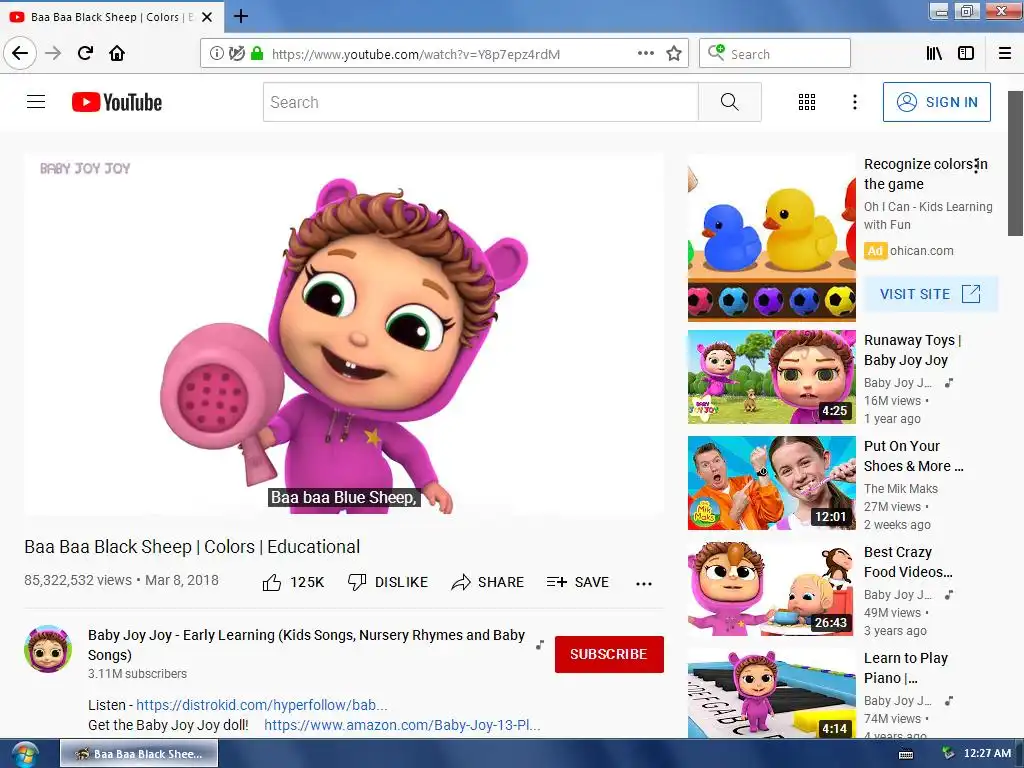Click the rubber ducks ad thumbnail
Viewport: 1024px width, 768px height.
pos(771,238)
